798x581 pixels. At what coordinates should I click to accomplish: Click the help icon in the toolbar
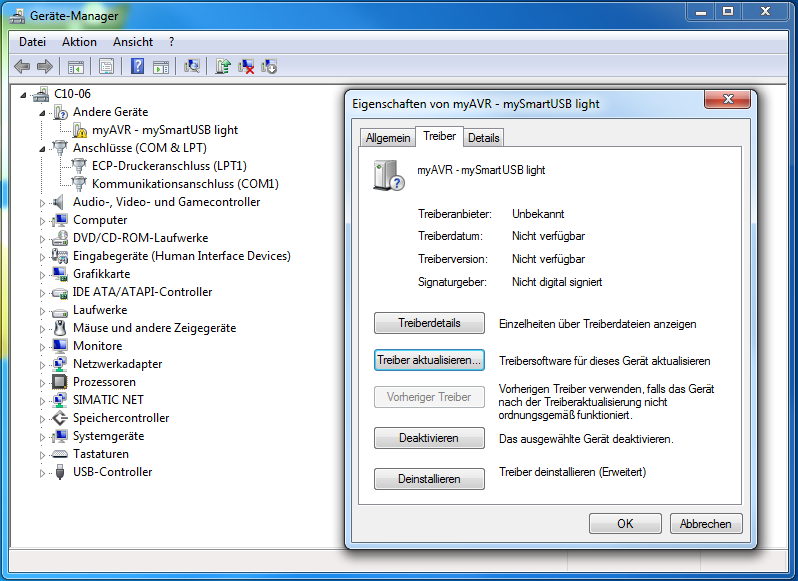(x=137, y=66)
